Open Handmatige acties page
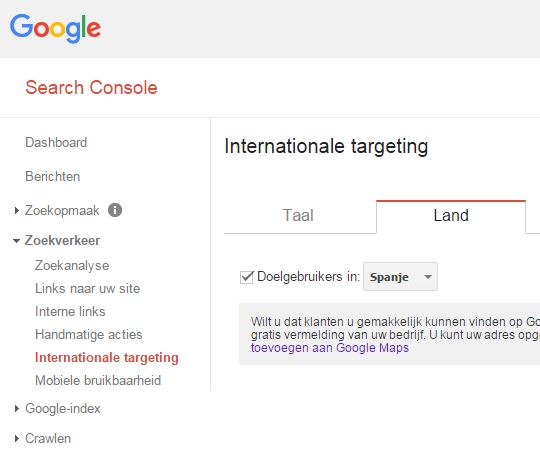Viewport: 540px width, 454px height. pyautogui.click(x=89, y=334)
